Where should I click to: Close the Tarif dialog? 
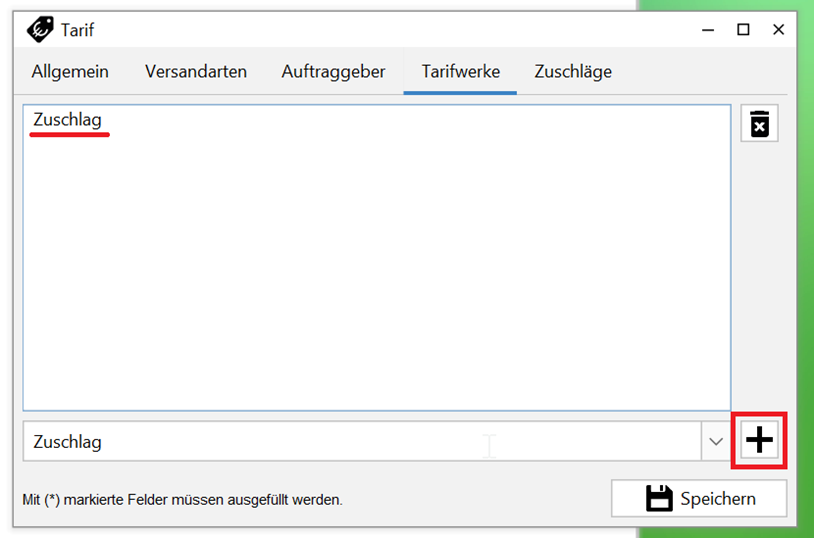pyautogui.click(x=778, y=30)
